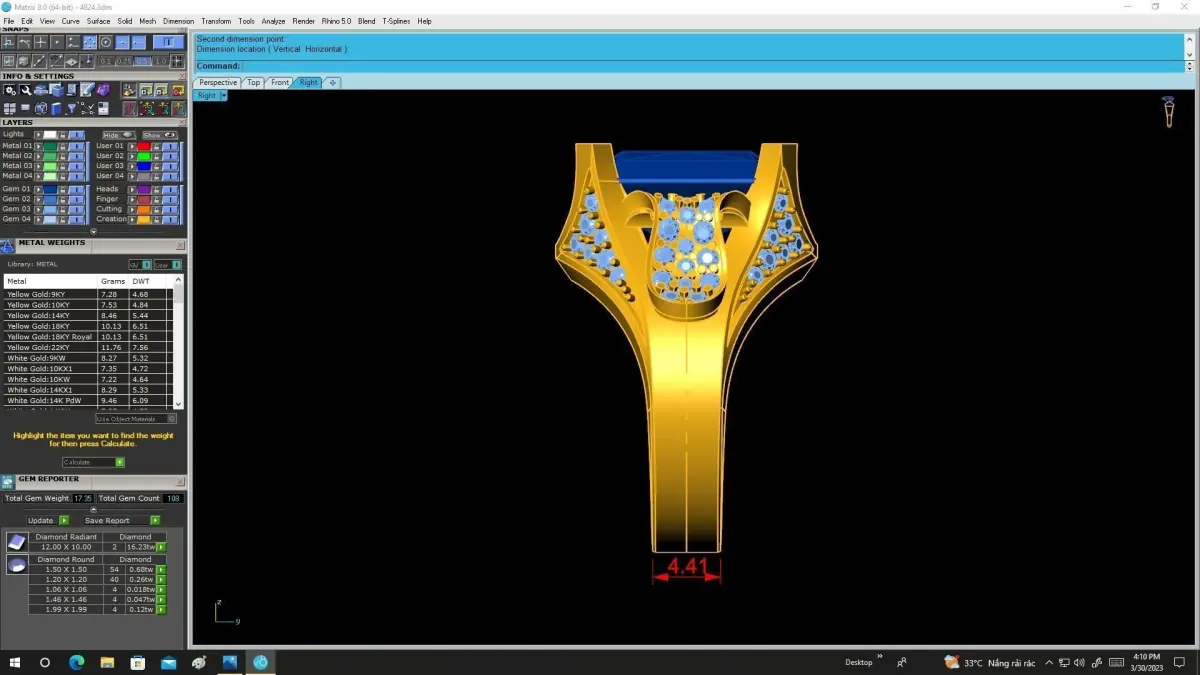
Task: Switch to the Front viewport tab
Action: coord(280,83)
